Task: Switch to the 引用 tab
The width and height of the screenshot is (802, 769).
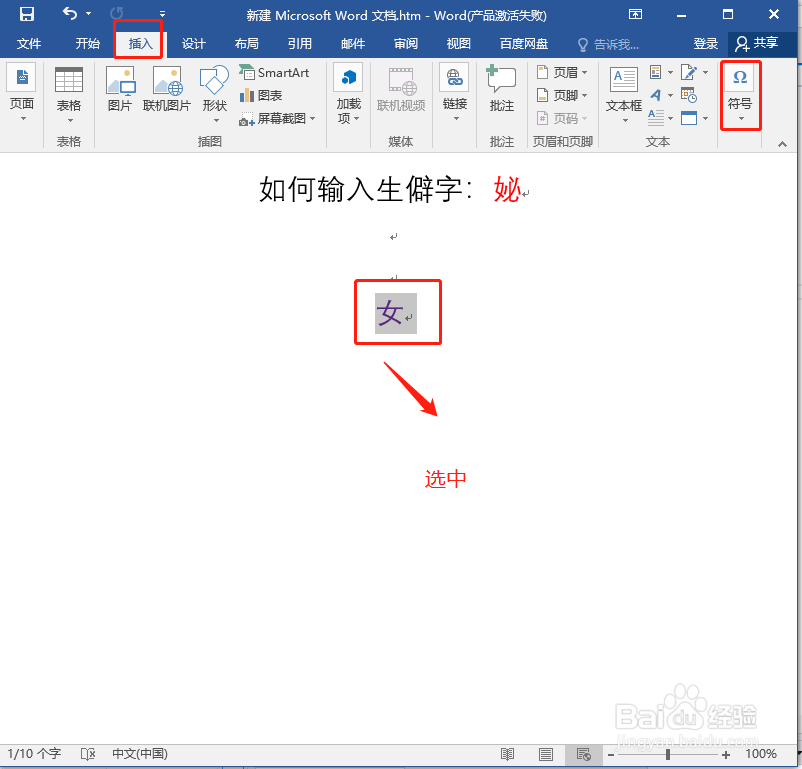Action: point(300,44)
